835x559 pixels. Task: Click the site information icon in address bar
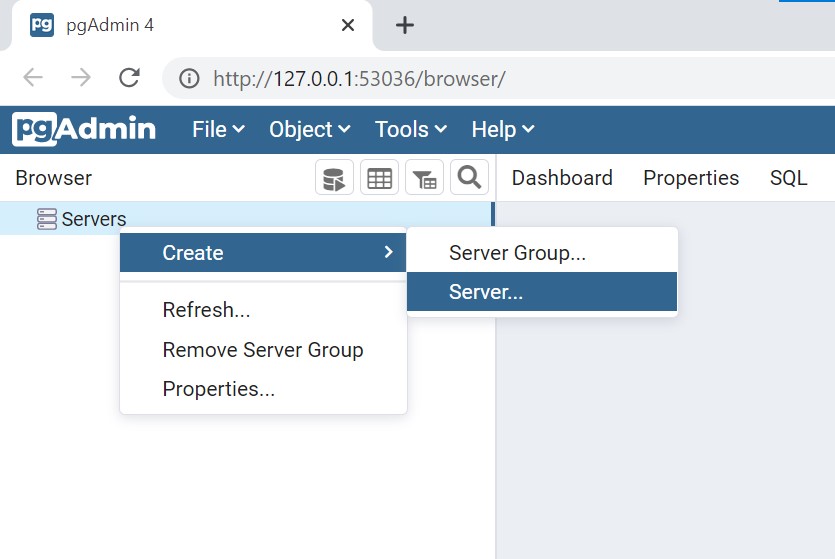190,78
